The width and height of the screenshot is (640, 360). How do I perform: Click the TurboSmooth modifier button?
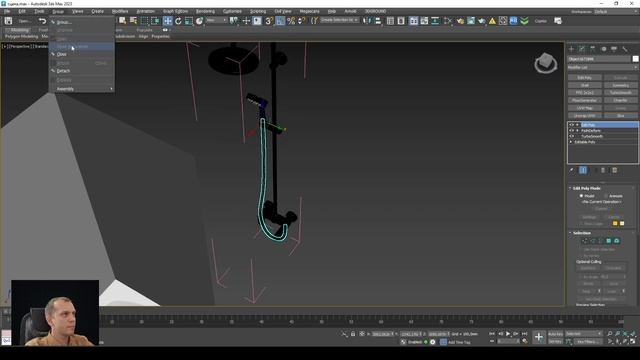tap(620, 93)
